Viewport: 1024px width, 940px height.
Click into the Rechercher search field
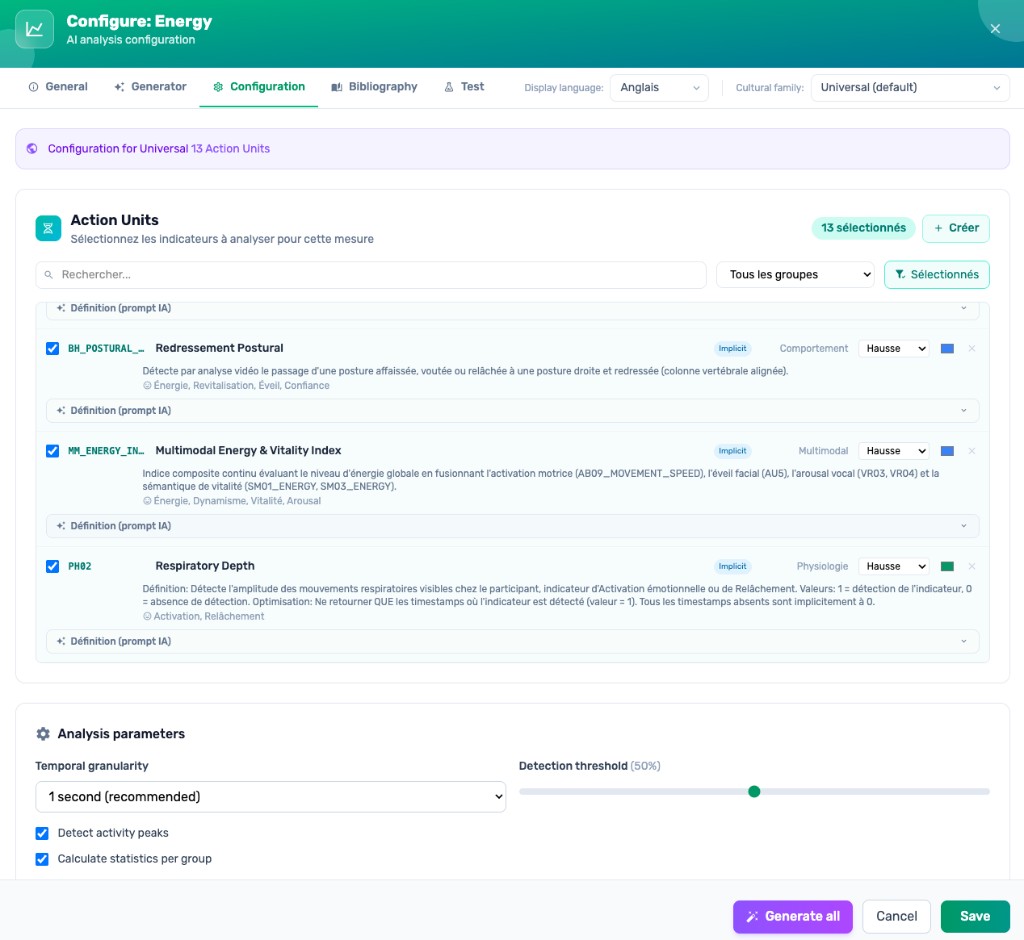click(x=380, y=275)
